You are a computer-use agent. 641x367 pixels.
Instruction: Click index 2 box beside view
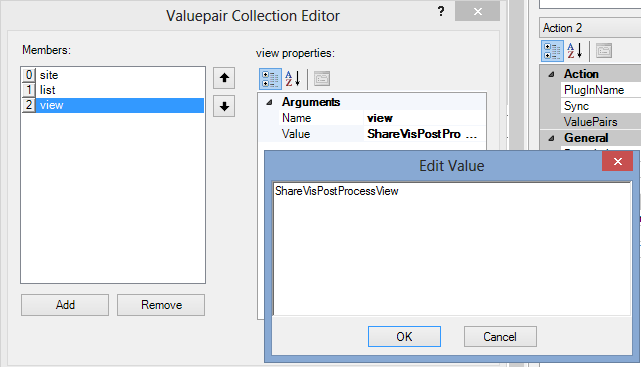[x=29, y=105]
